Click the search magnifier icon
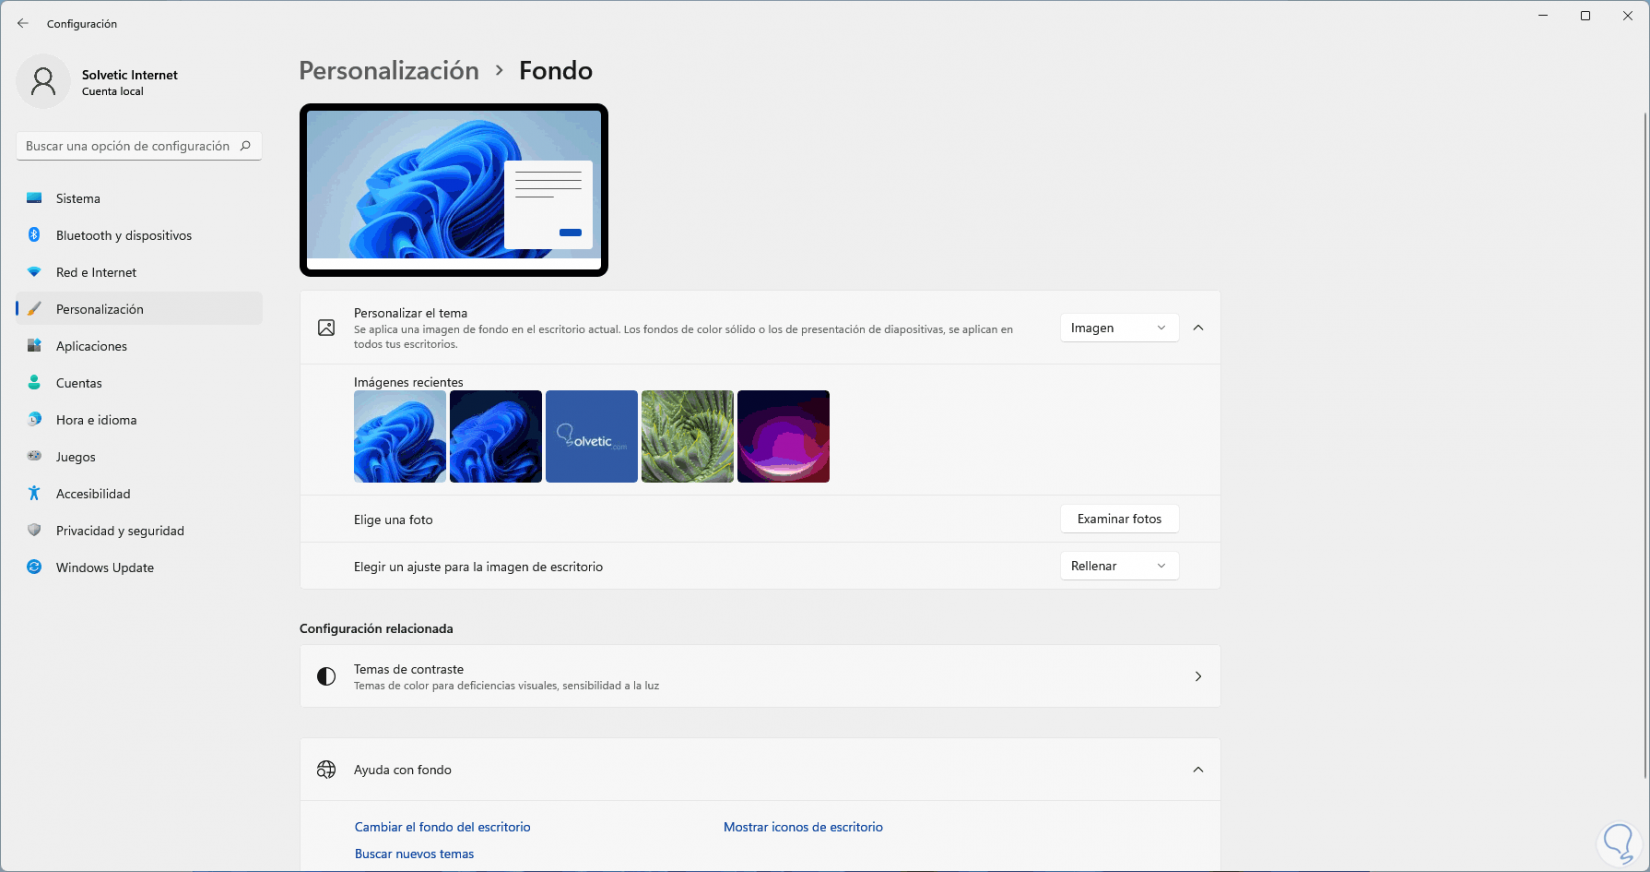 245,146
